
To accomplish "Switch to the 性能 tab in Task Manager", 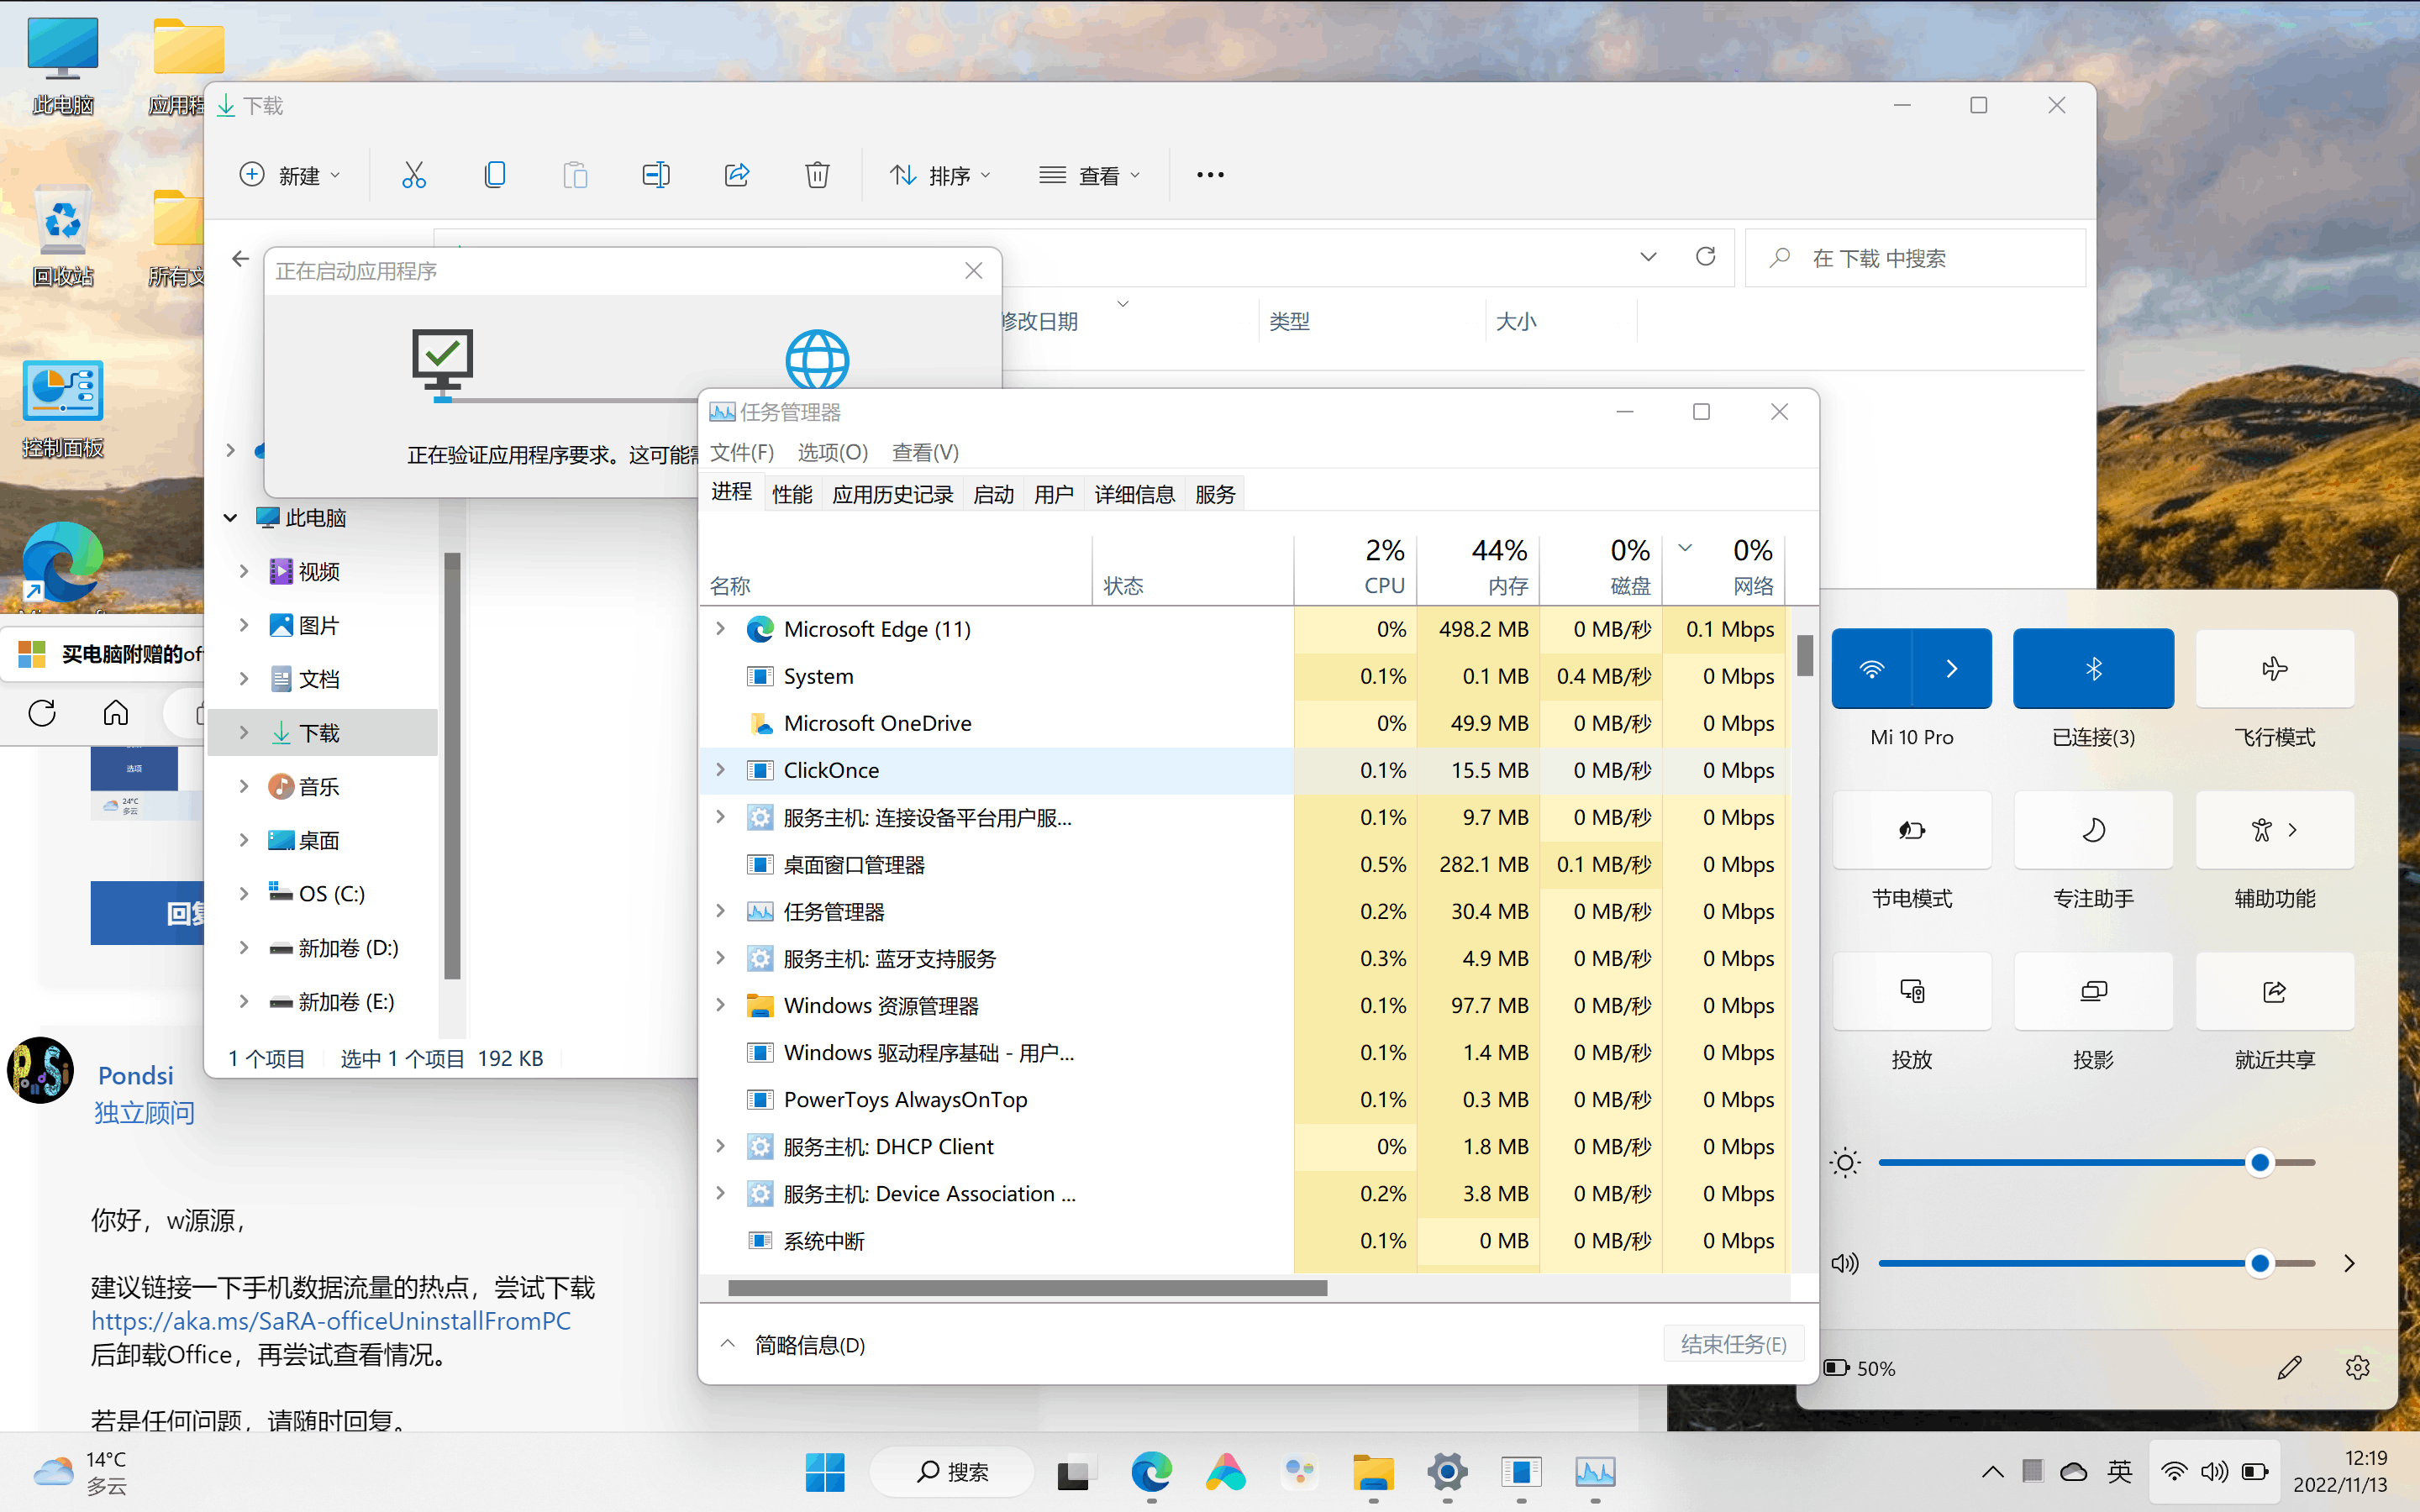I will (792, 494).
